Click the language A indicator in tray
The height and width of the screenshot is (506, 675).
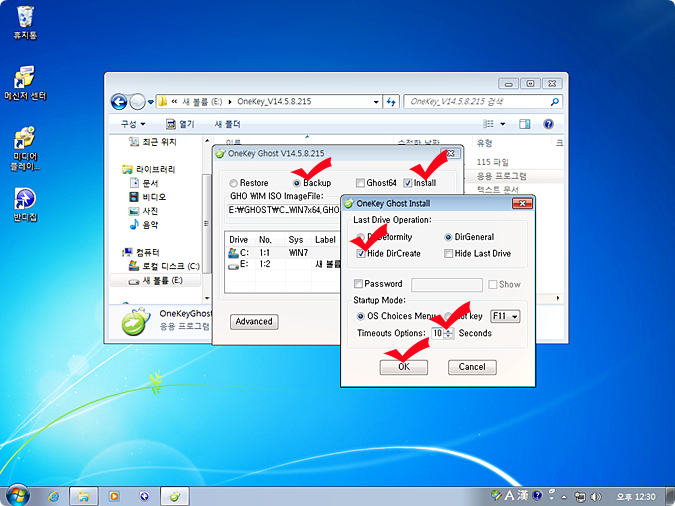pos(510,496)
